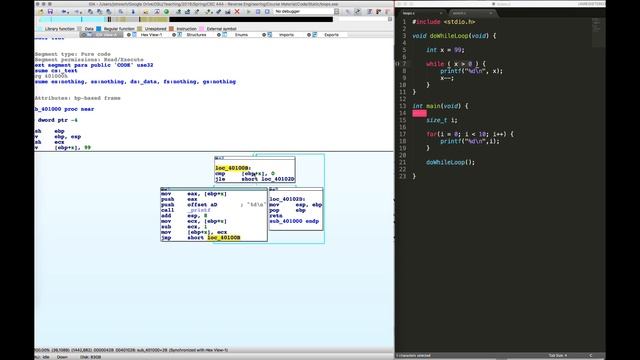Click highlighted label 'loc_40100B:' in top graph node

tap(233, 168)
